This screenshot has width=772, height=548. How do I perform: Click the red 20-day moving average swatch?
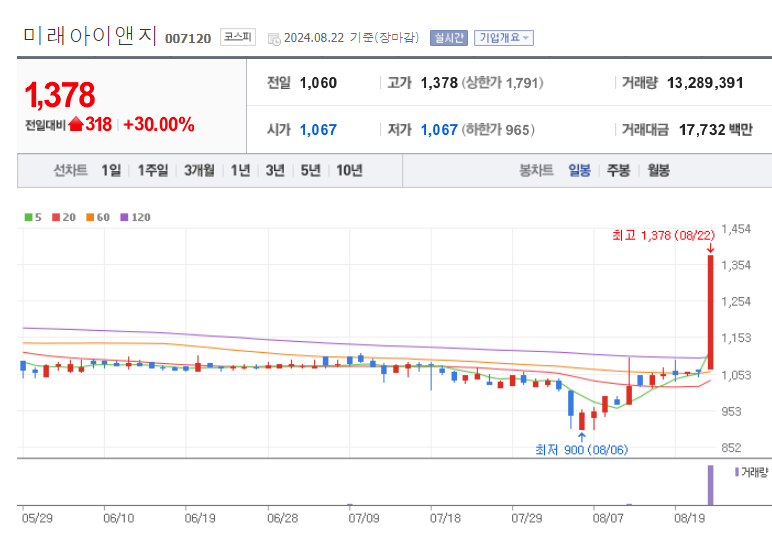(x=56, y=217)
